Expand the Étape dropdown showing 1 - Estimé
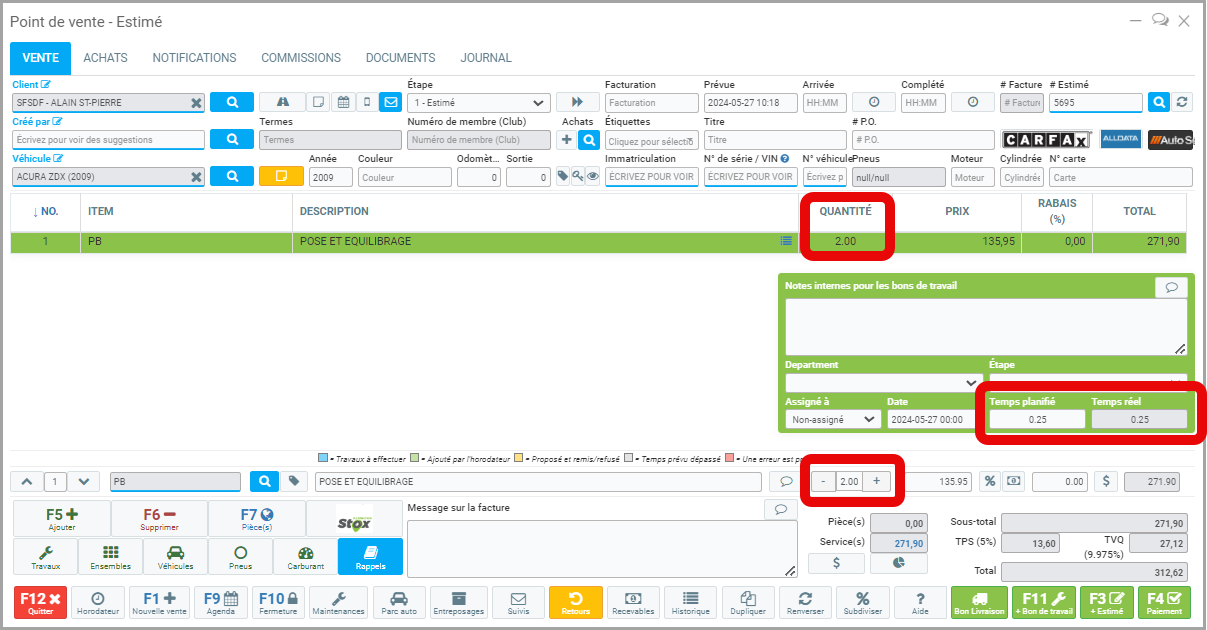This screenshot has height=630, width=1207. point(479,102)
